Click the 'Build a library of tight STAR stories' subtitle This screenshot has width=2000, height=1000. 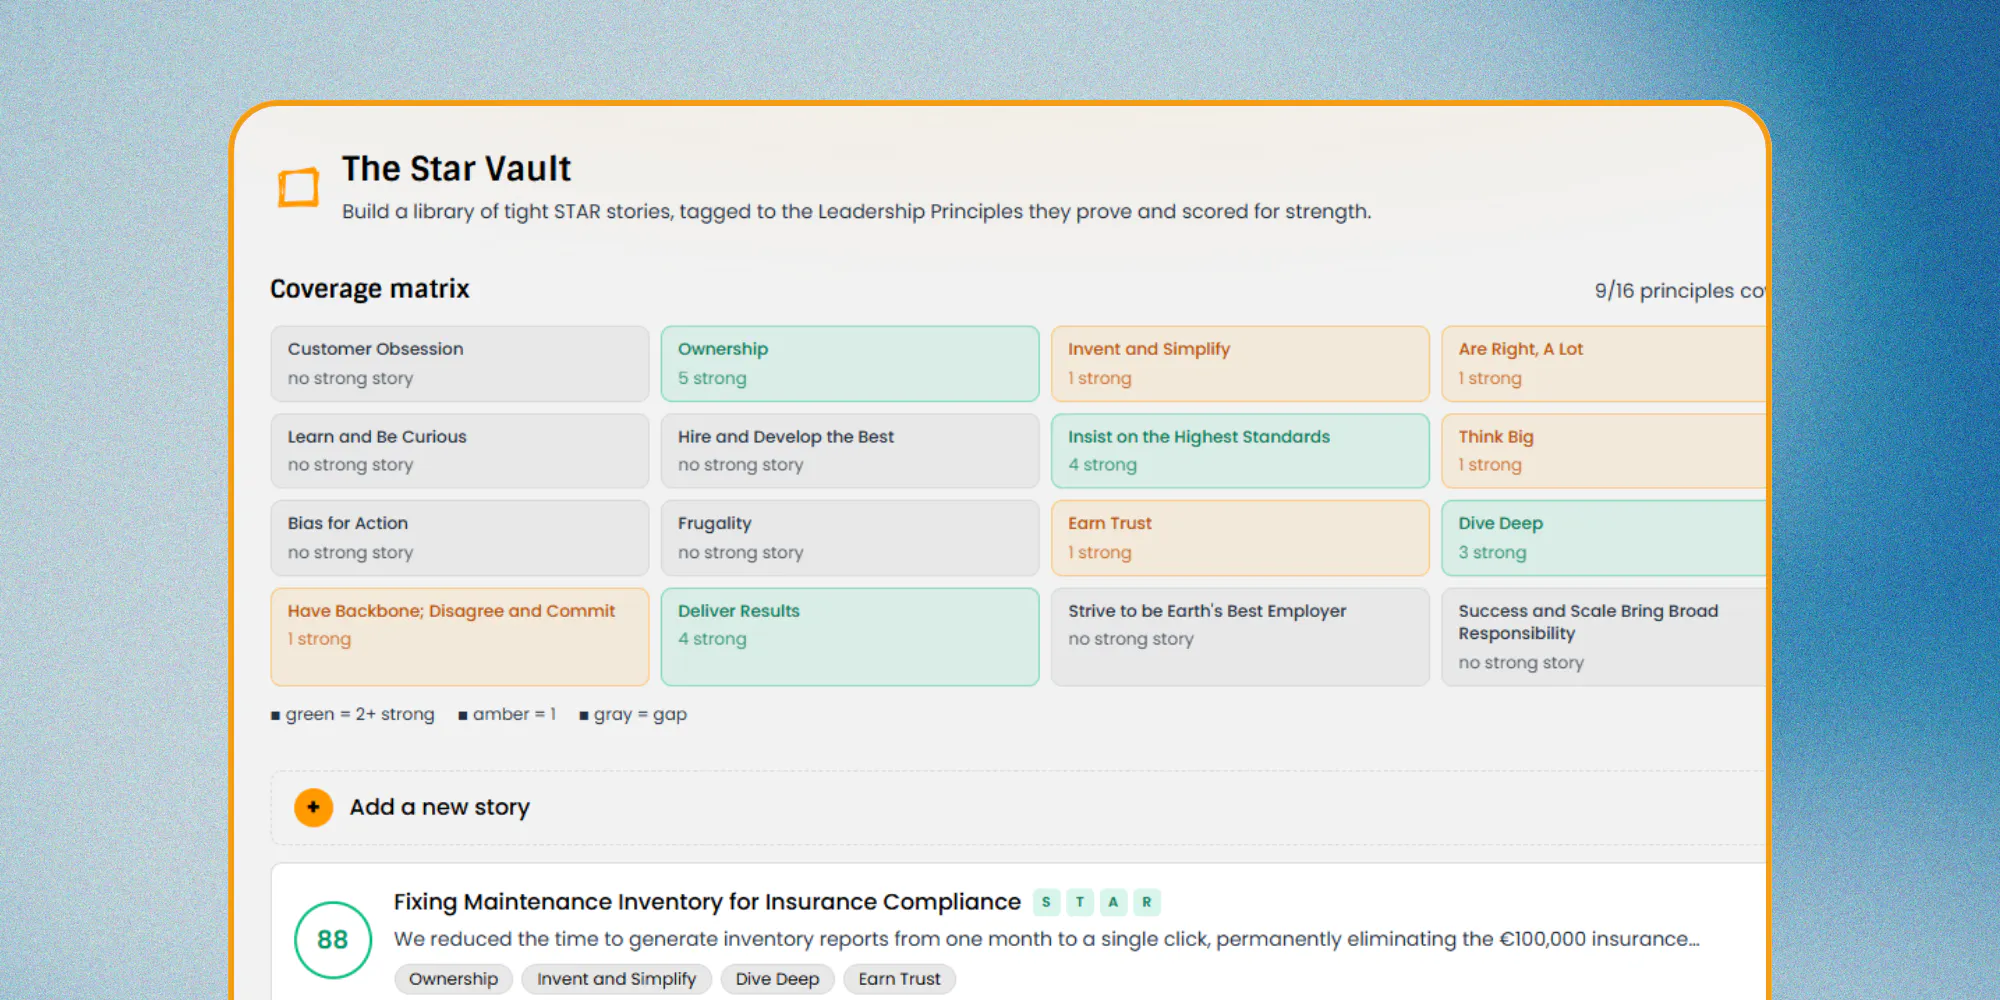[856, 211]
